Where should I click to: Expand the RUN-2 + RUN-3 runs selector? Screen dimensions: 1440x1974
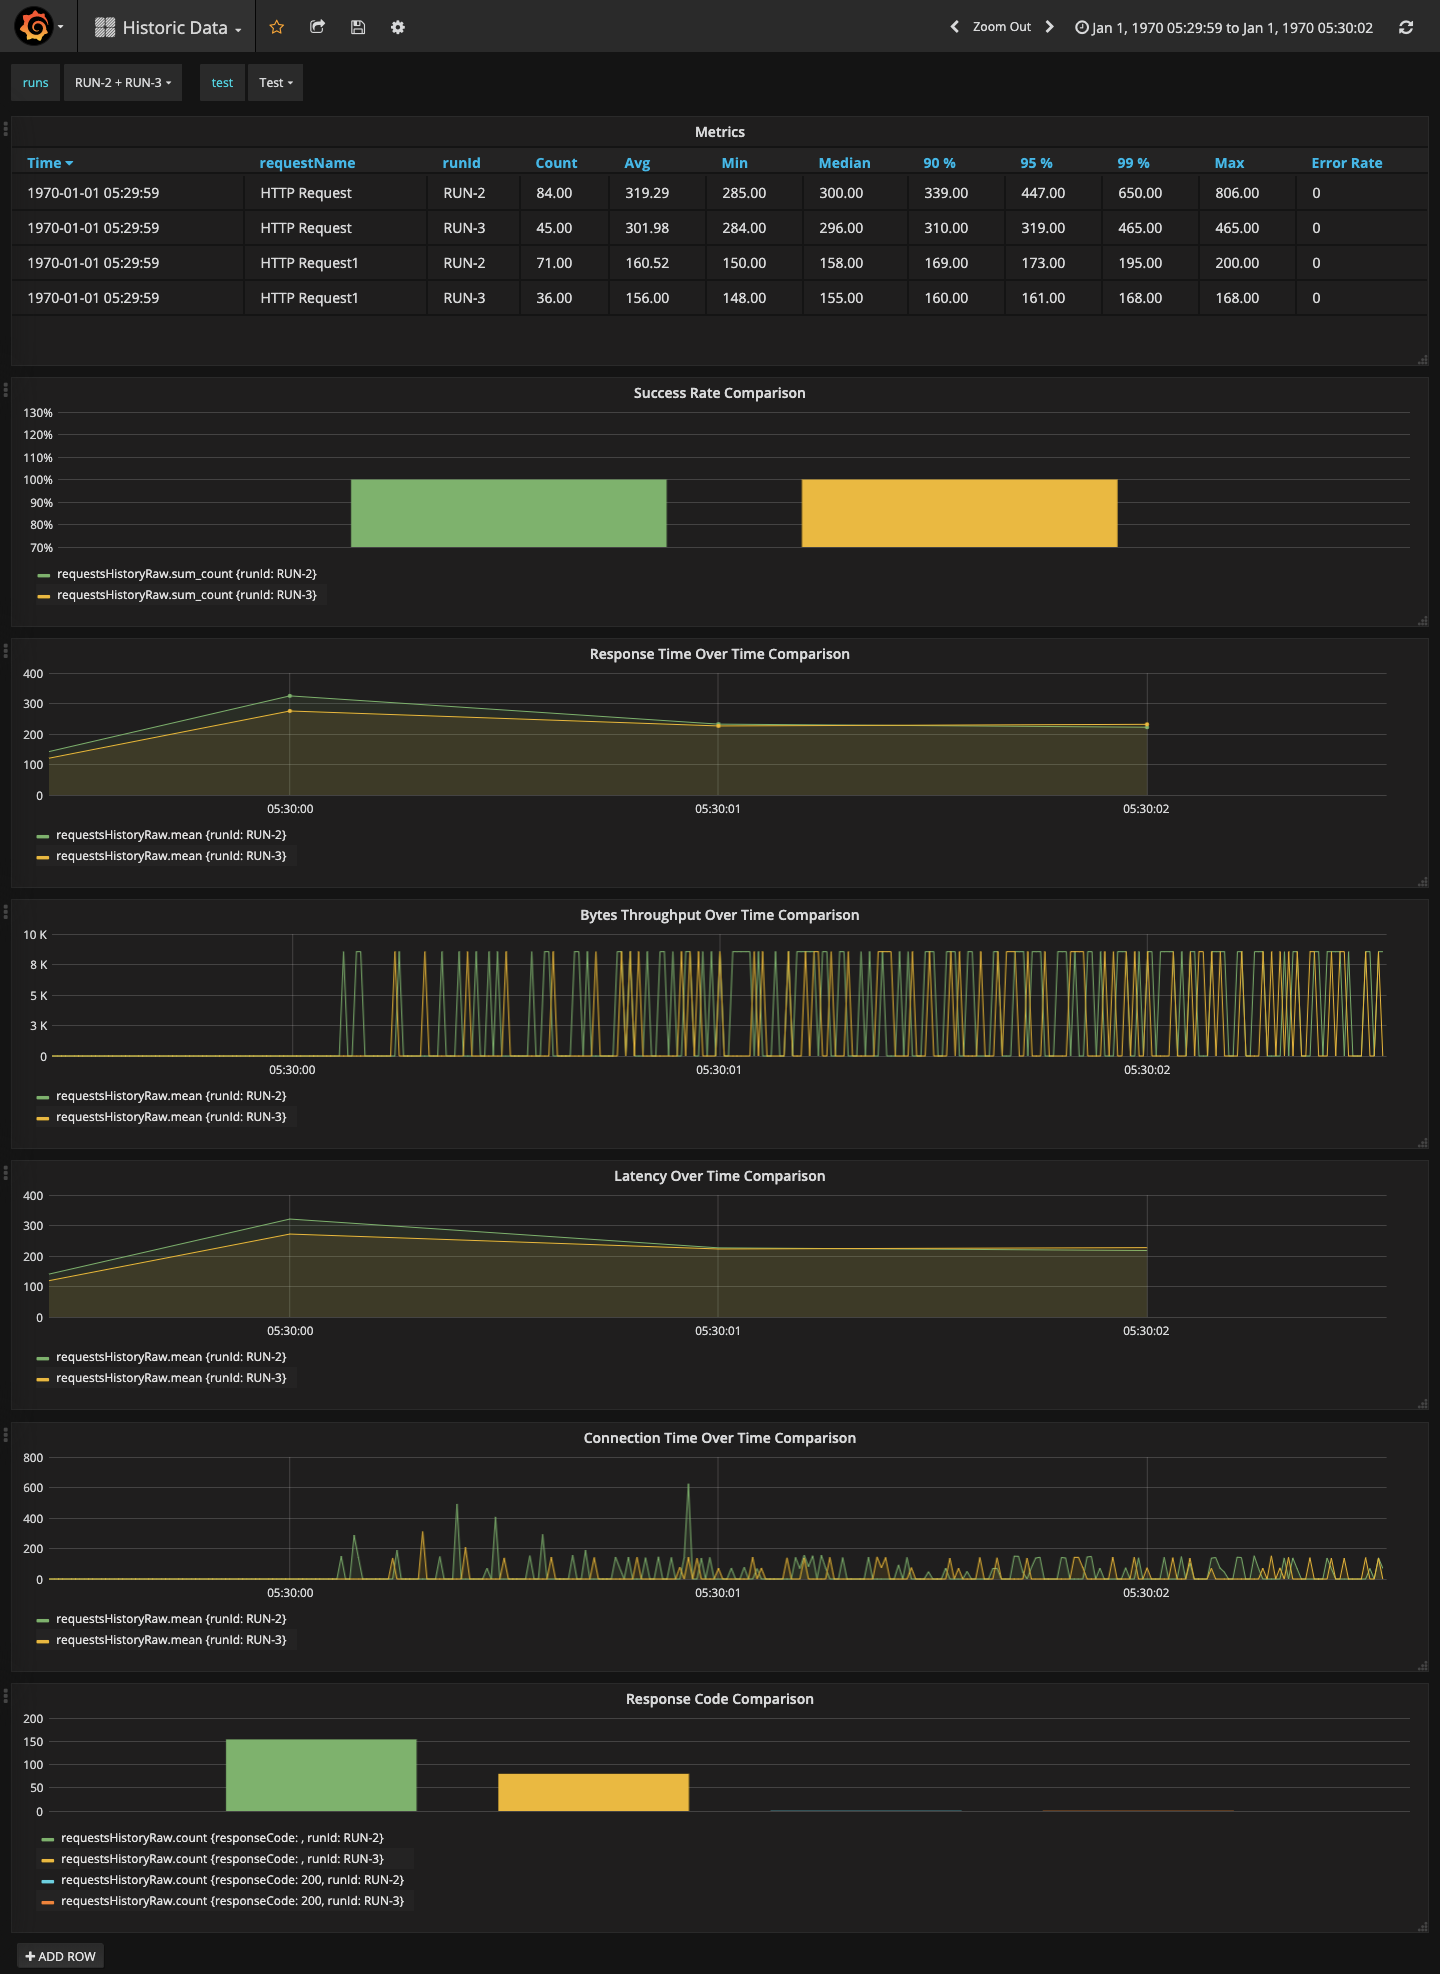(x=123, y=83)
